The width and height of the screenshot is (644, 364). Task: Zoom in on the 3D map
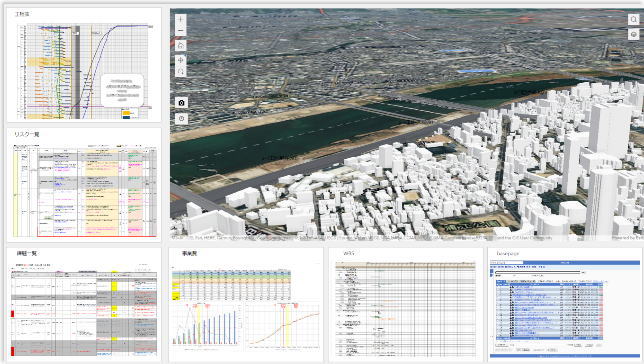click(181, 19)
